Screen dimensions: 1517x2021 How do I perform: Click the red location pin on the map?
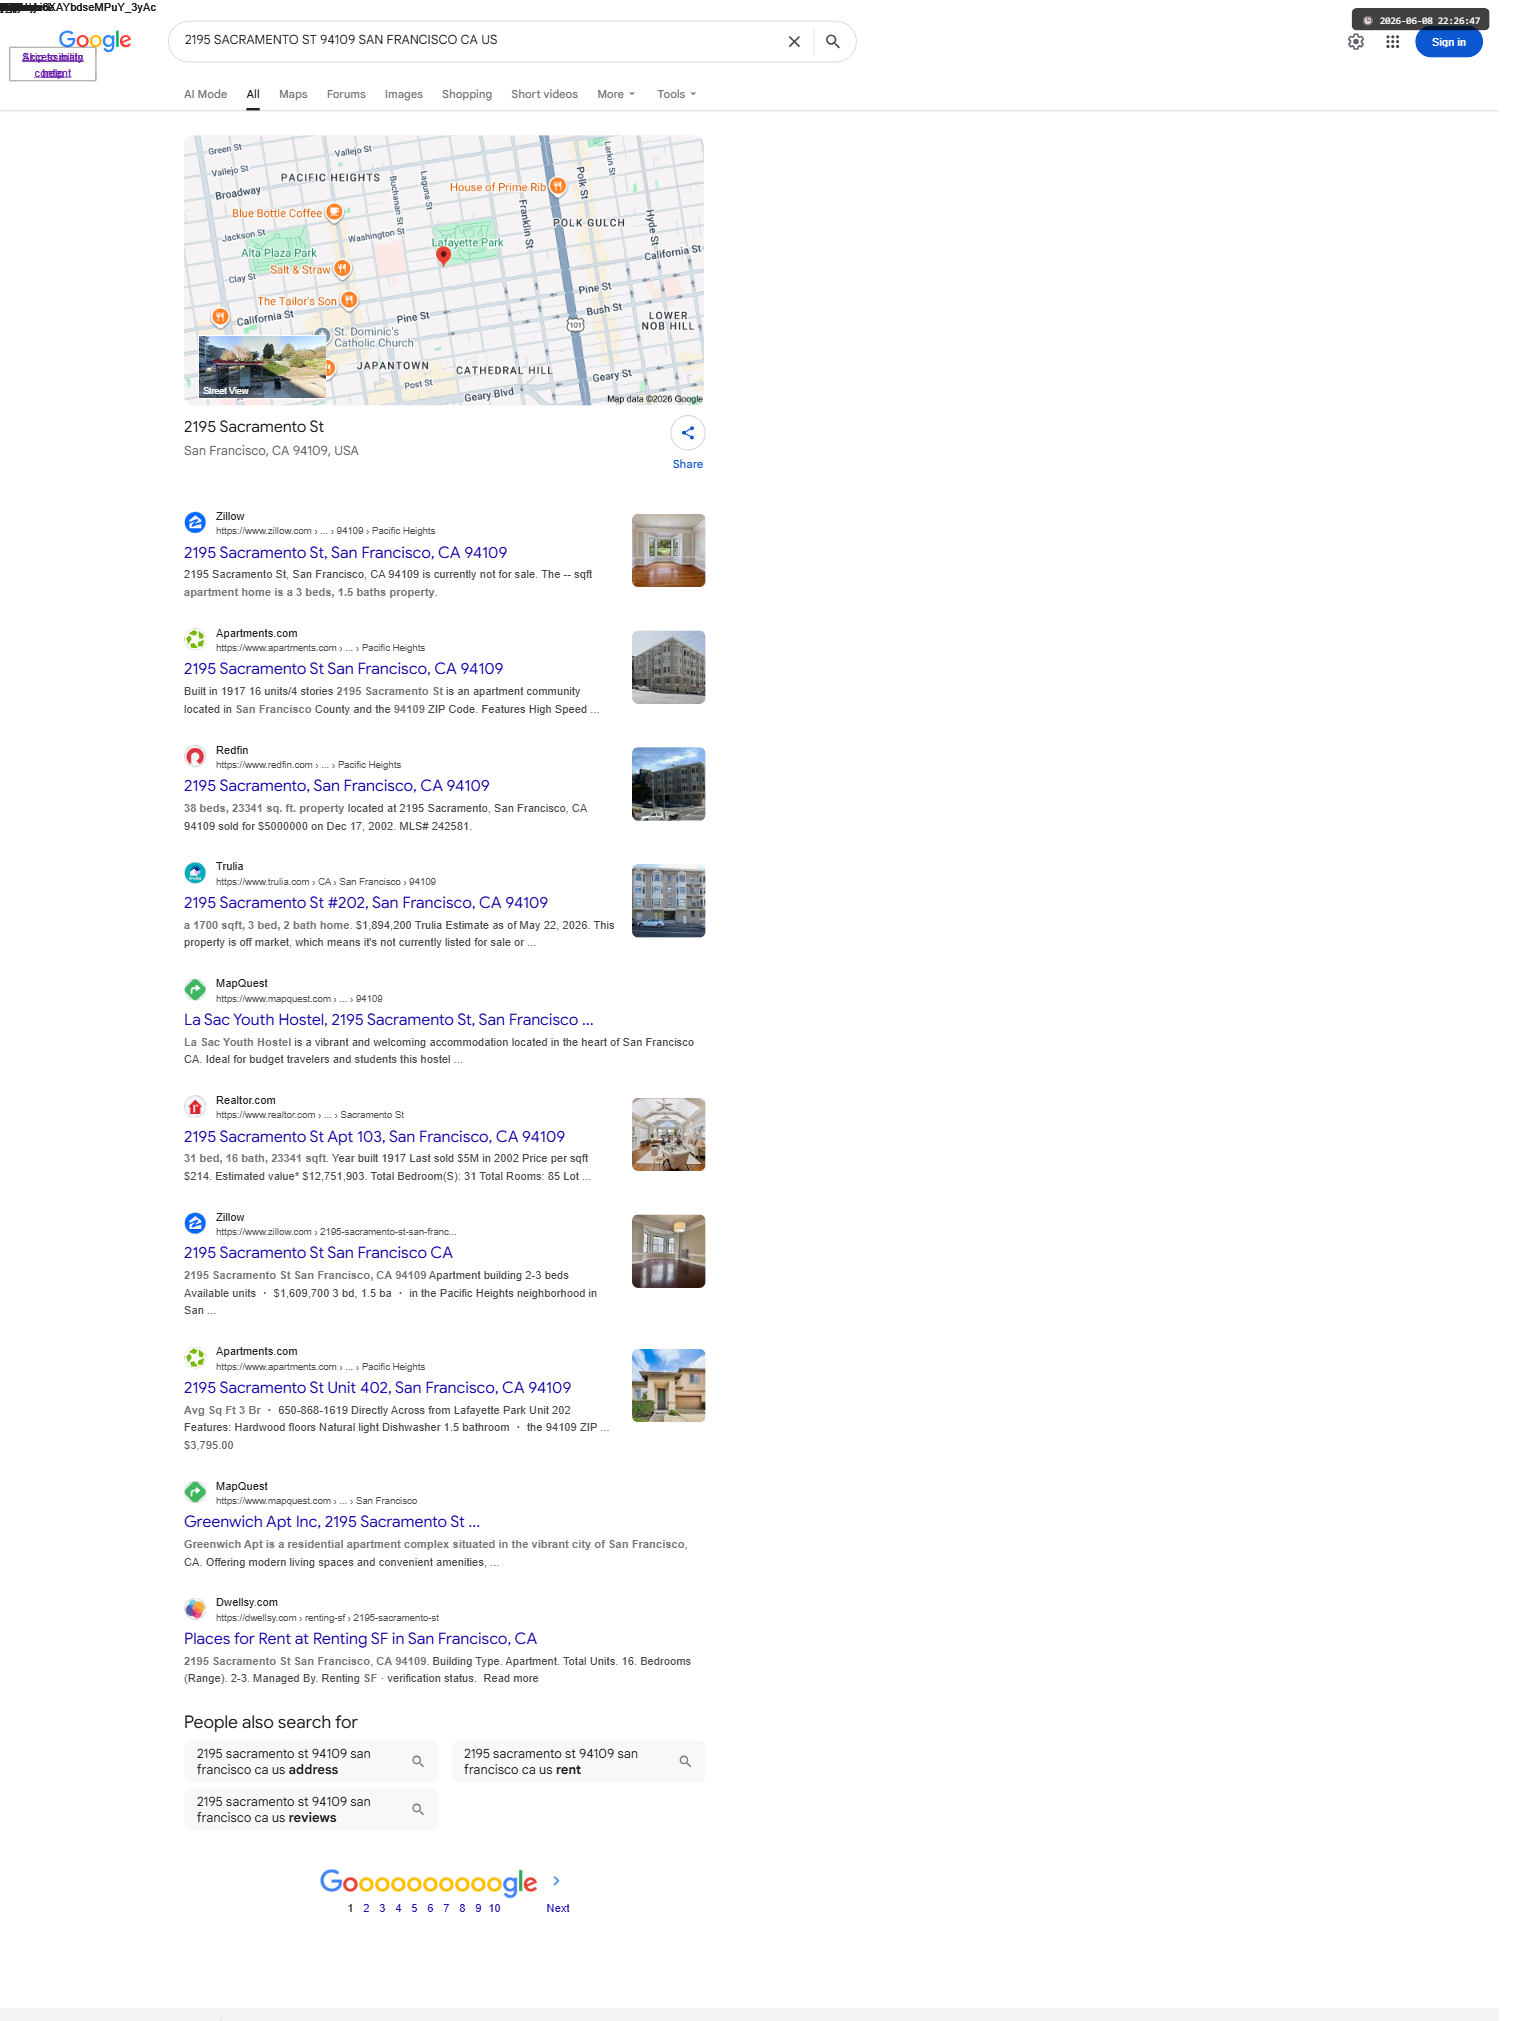click(443, 256)
